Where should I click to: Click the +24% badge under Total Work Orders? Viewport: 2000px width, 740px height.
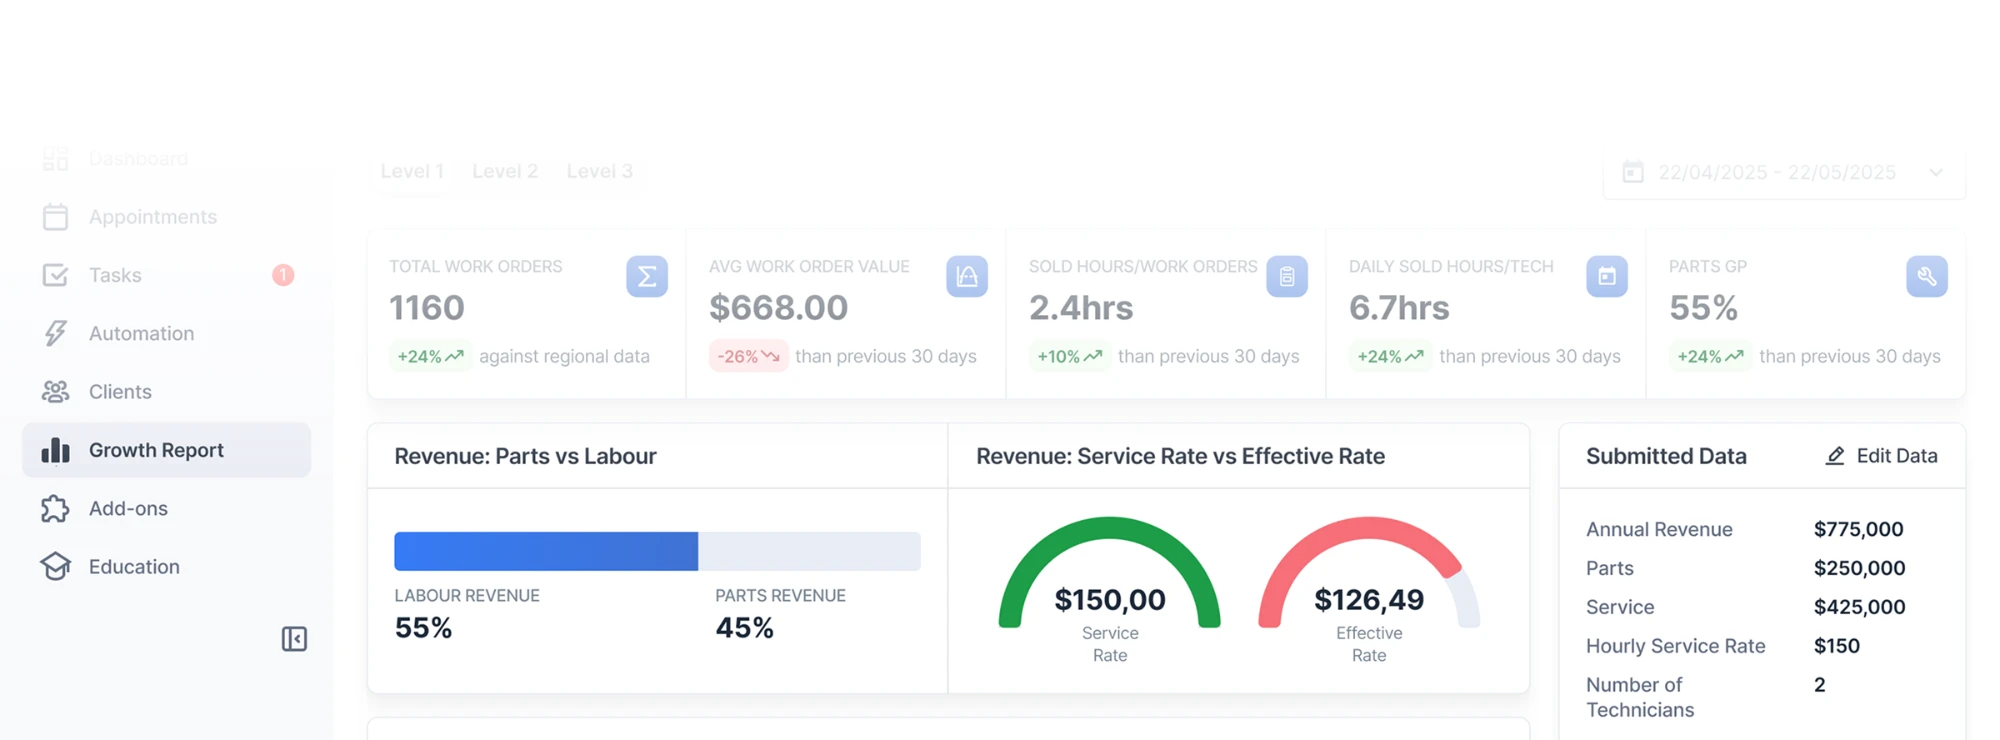pyautogui.click(x=430, y=356)
